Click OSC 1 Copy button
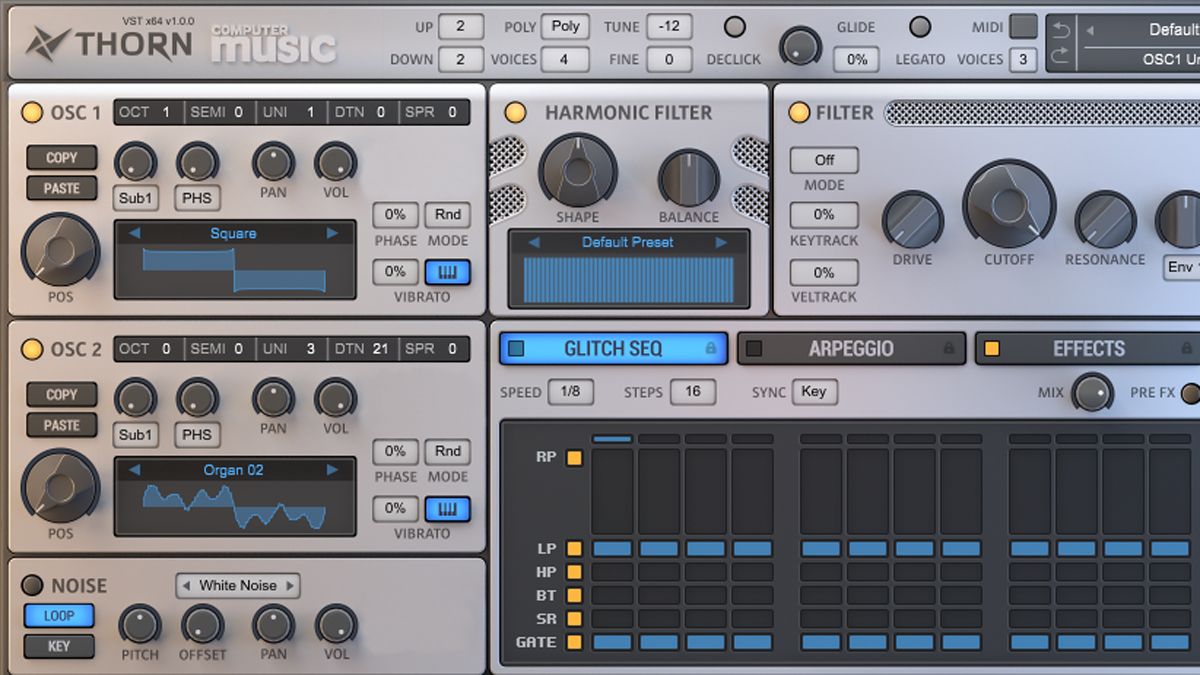 [x=62, y=158]
